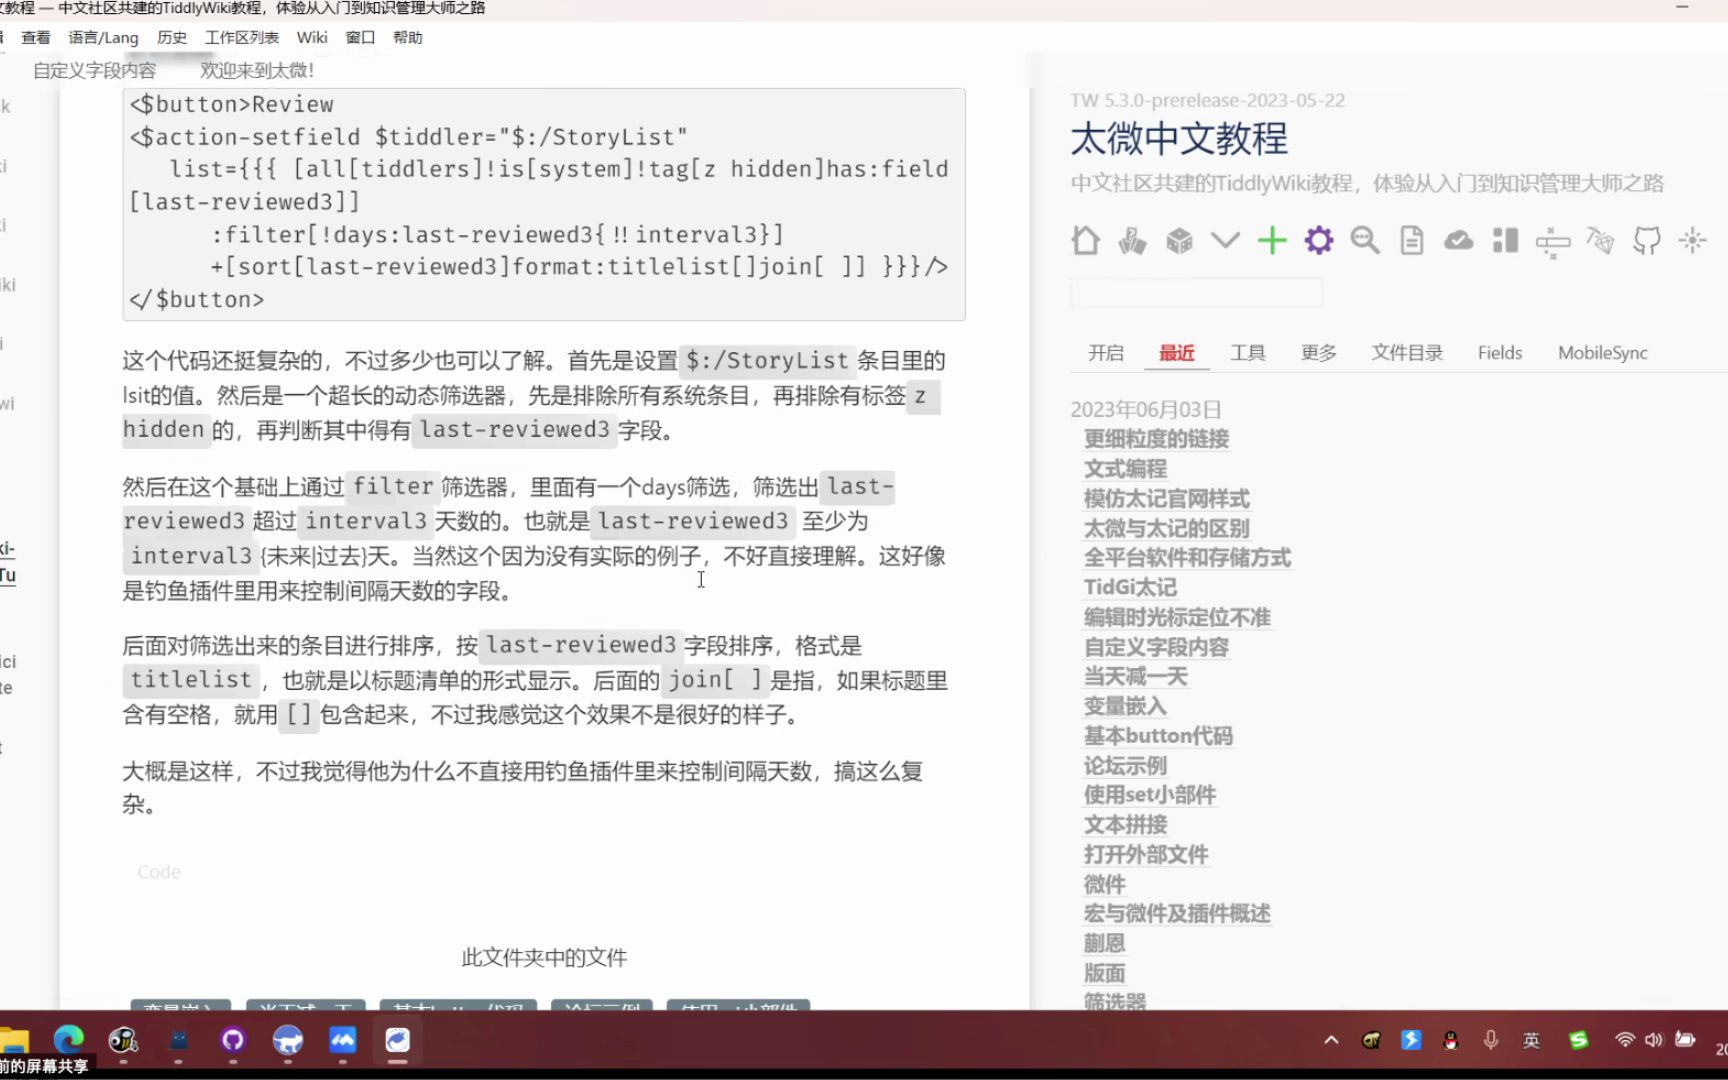Open the 副恩 recent link

coord(1105,943)
